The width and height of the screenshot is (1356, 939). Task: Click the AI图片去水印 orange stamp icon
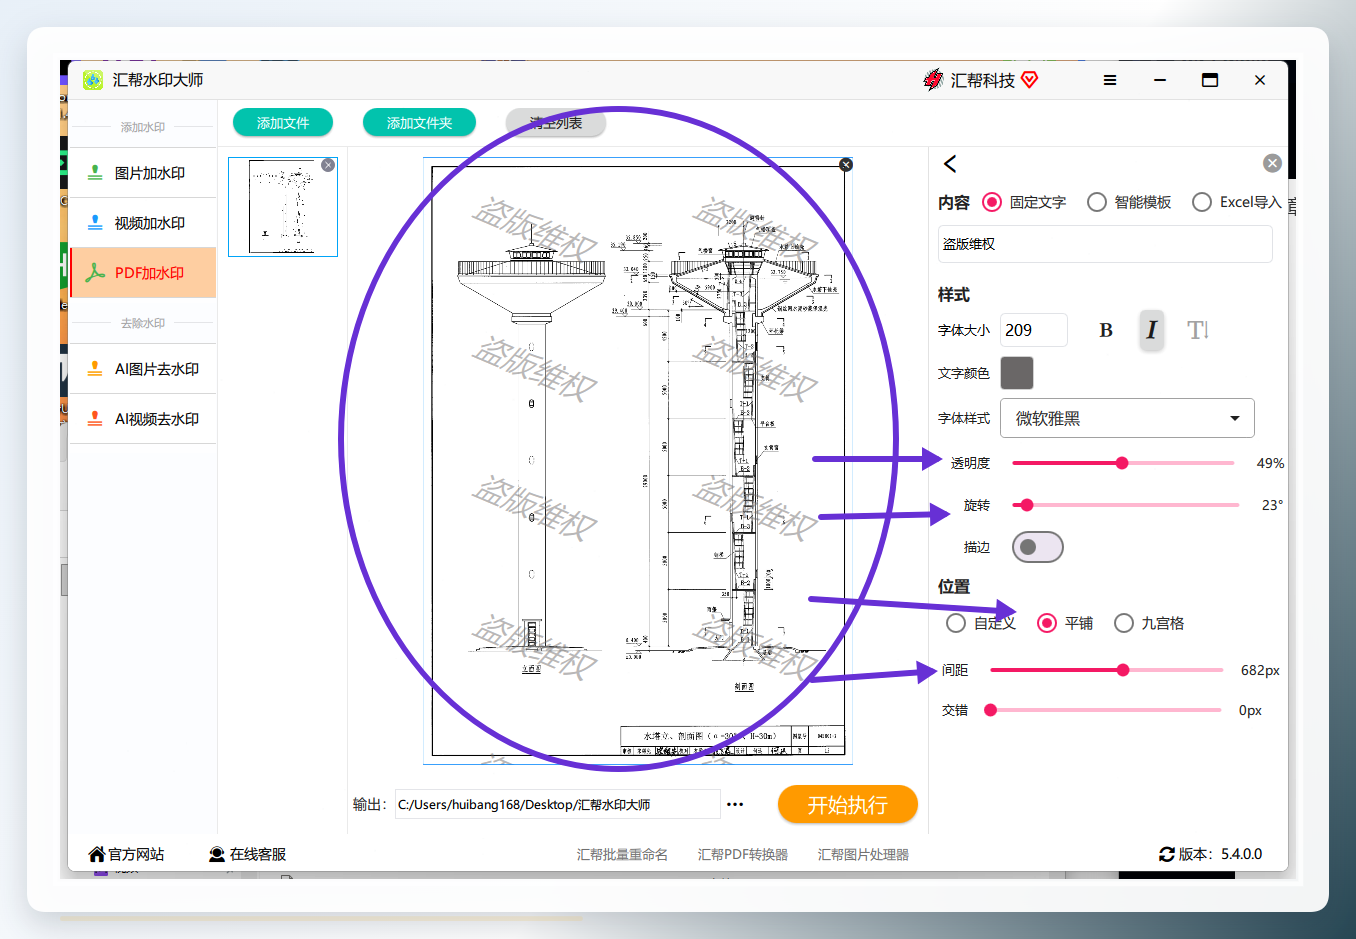point(95,369)
